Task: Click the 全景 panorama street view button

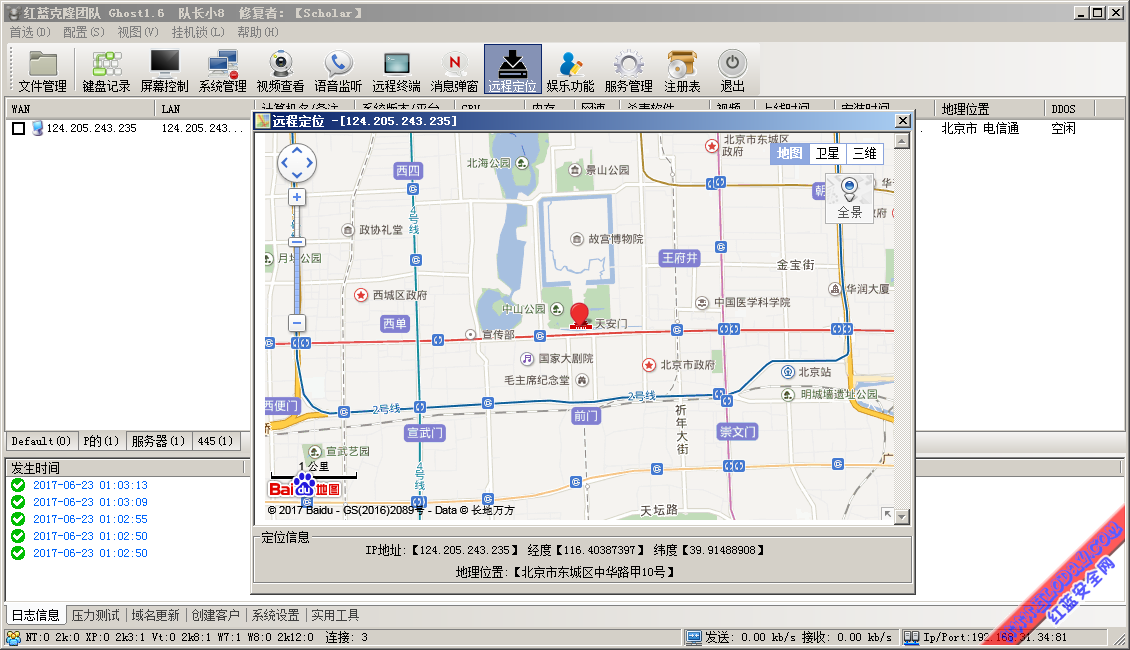Action: tap(850, 198)
